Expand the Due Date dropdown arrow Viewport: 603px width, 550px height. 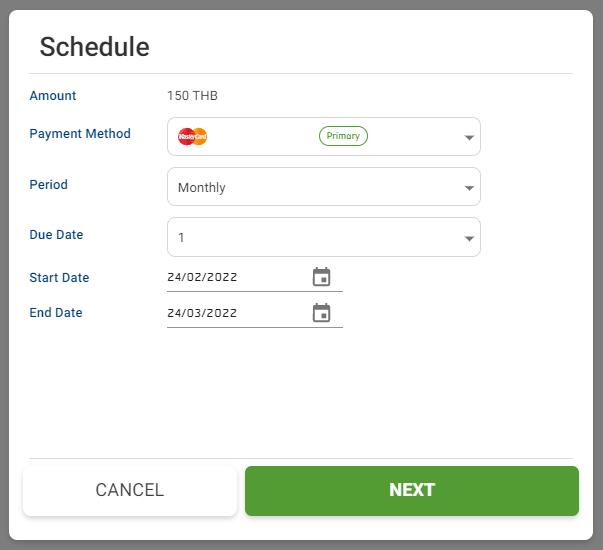[469, 238]
